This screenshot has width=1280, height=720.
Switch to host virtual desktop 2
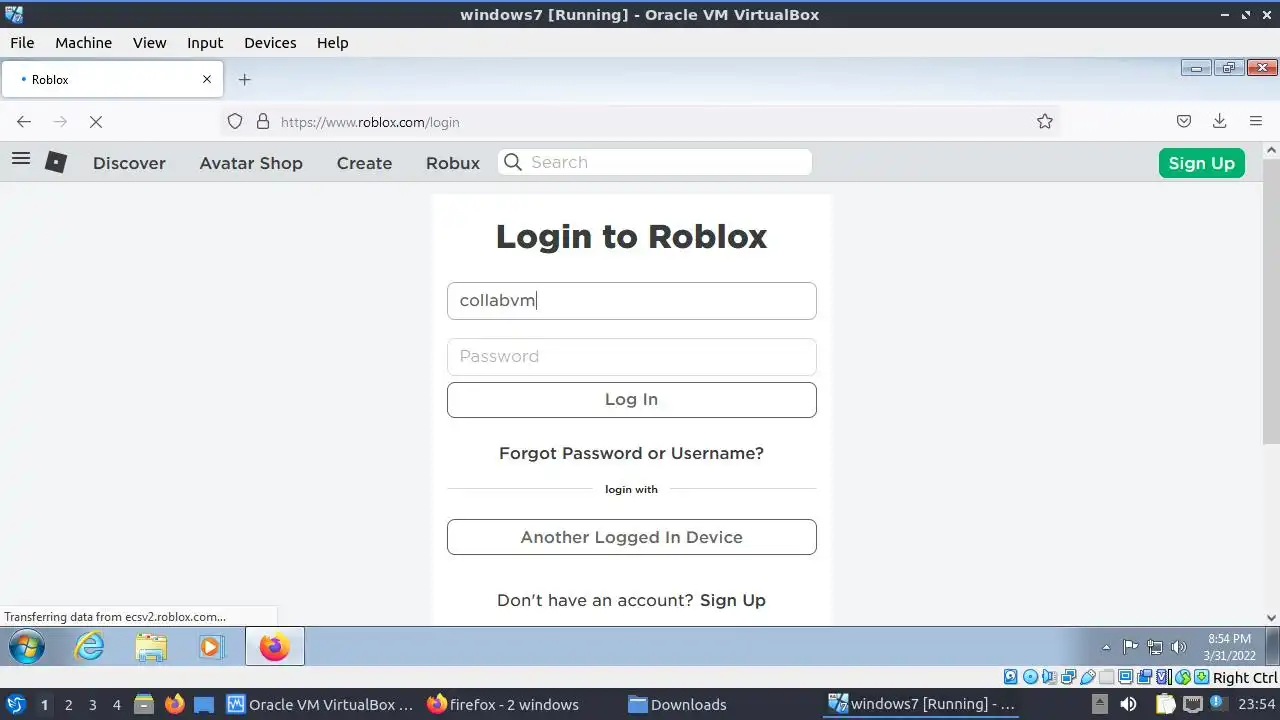[68, 704]
